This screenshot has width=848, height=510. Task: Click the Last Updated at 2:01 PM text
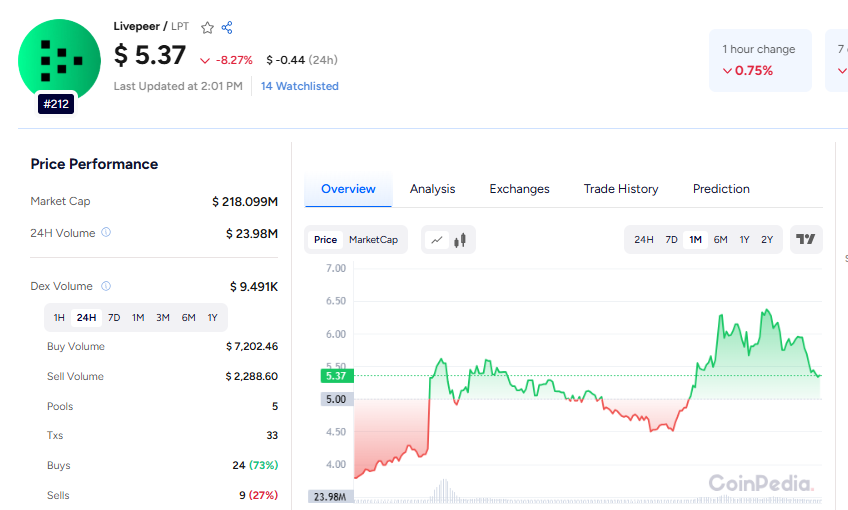[x=178, y=87]
